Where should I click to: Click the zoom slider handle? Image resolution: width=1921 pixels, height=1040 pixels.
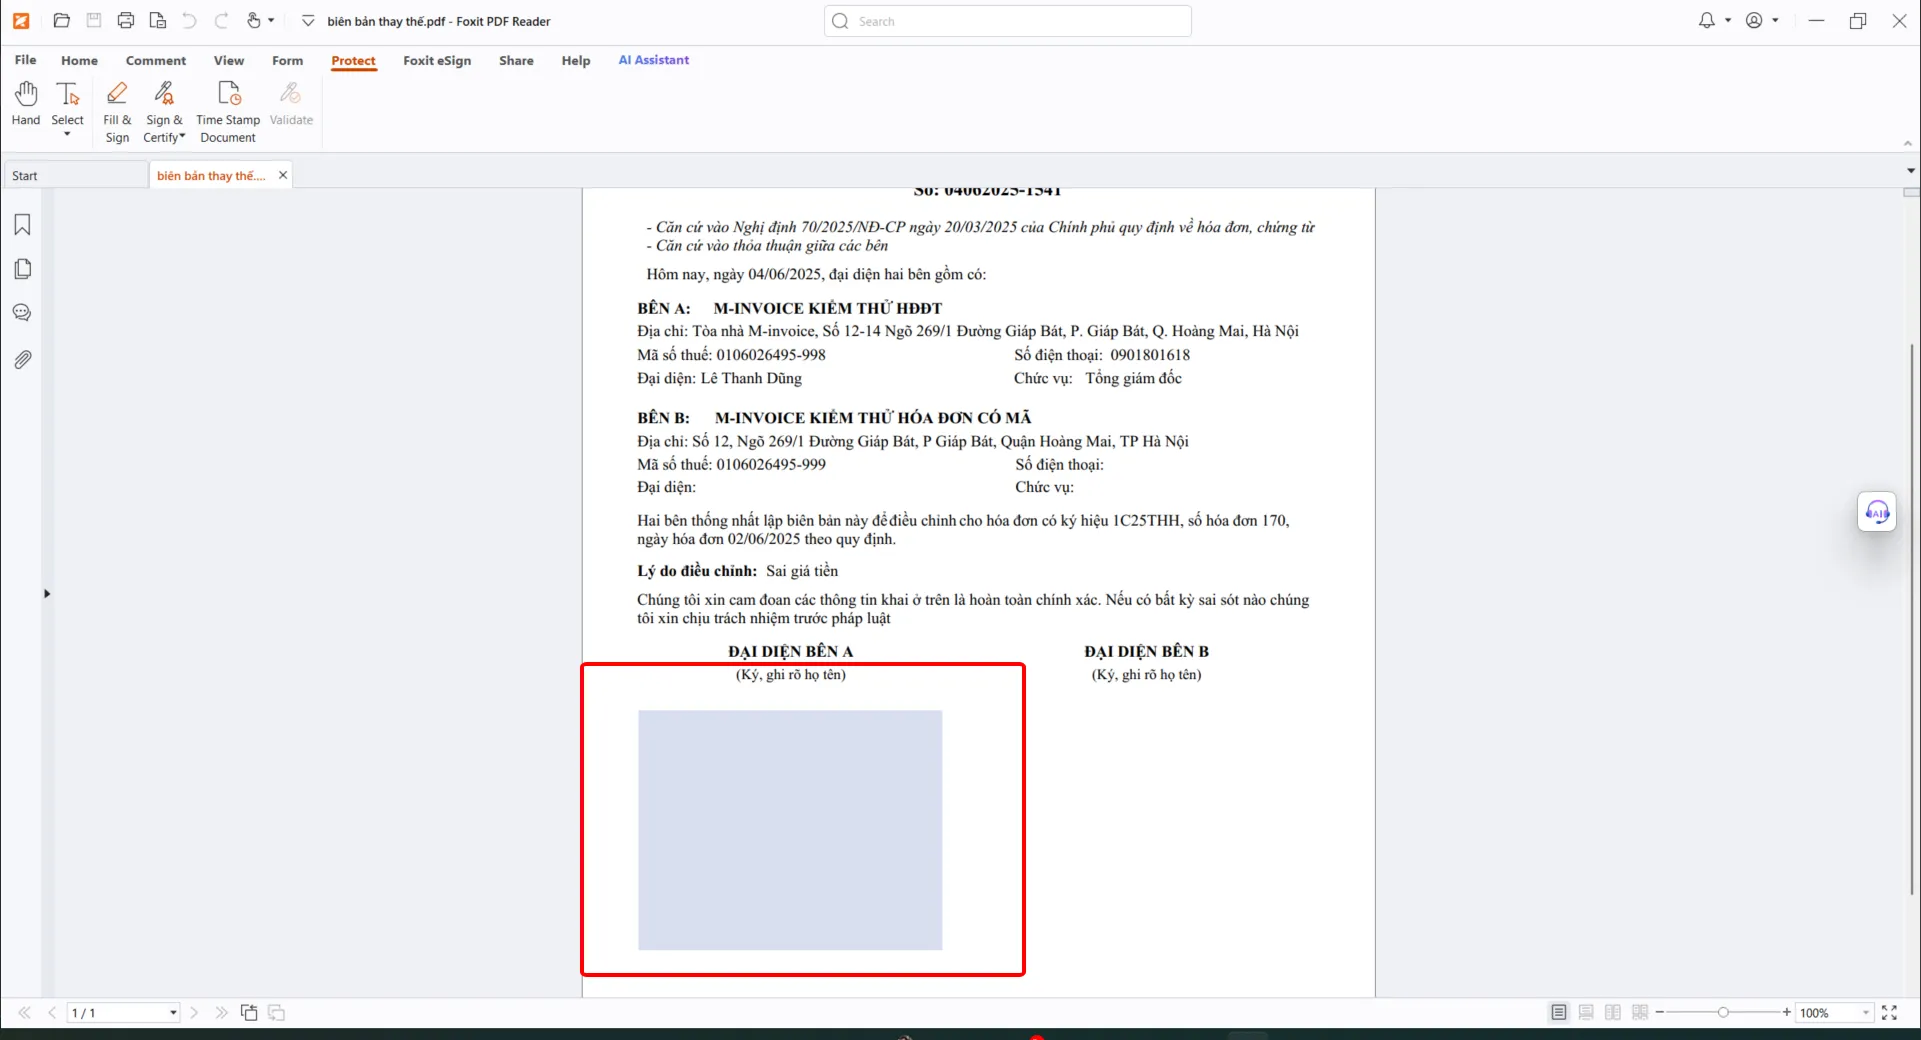click(1723, 1013)
